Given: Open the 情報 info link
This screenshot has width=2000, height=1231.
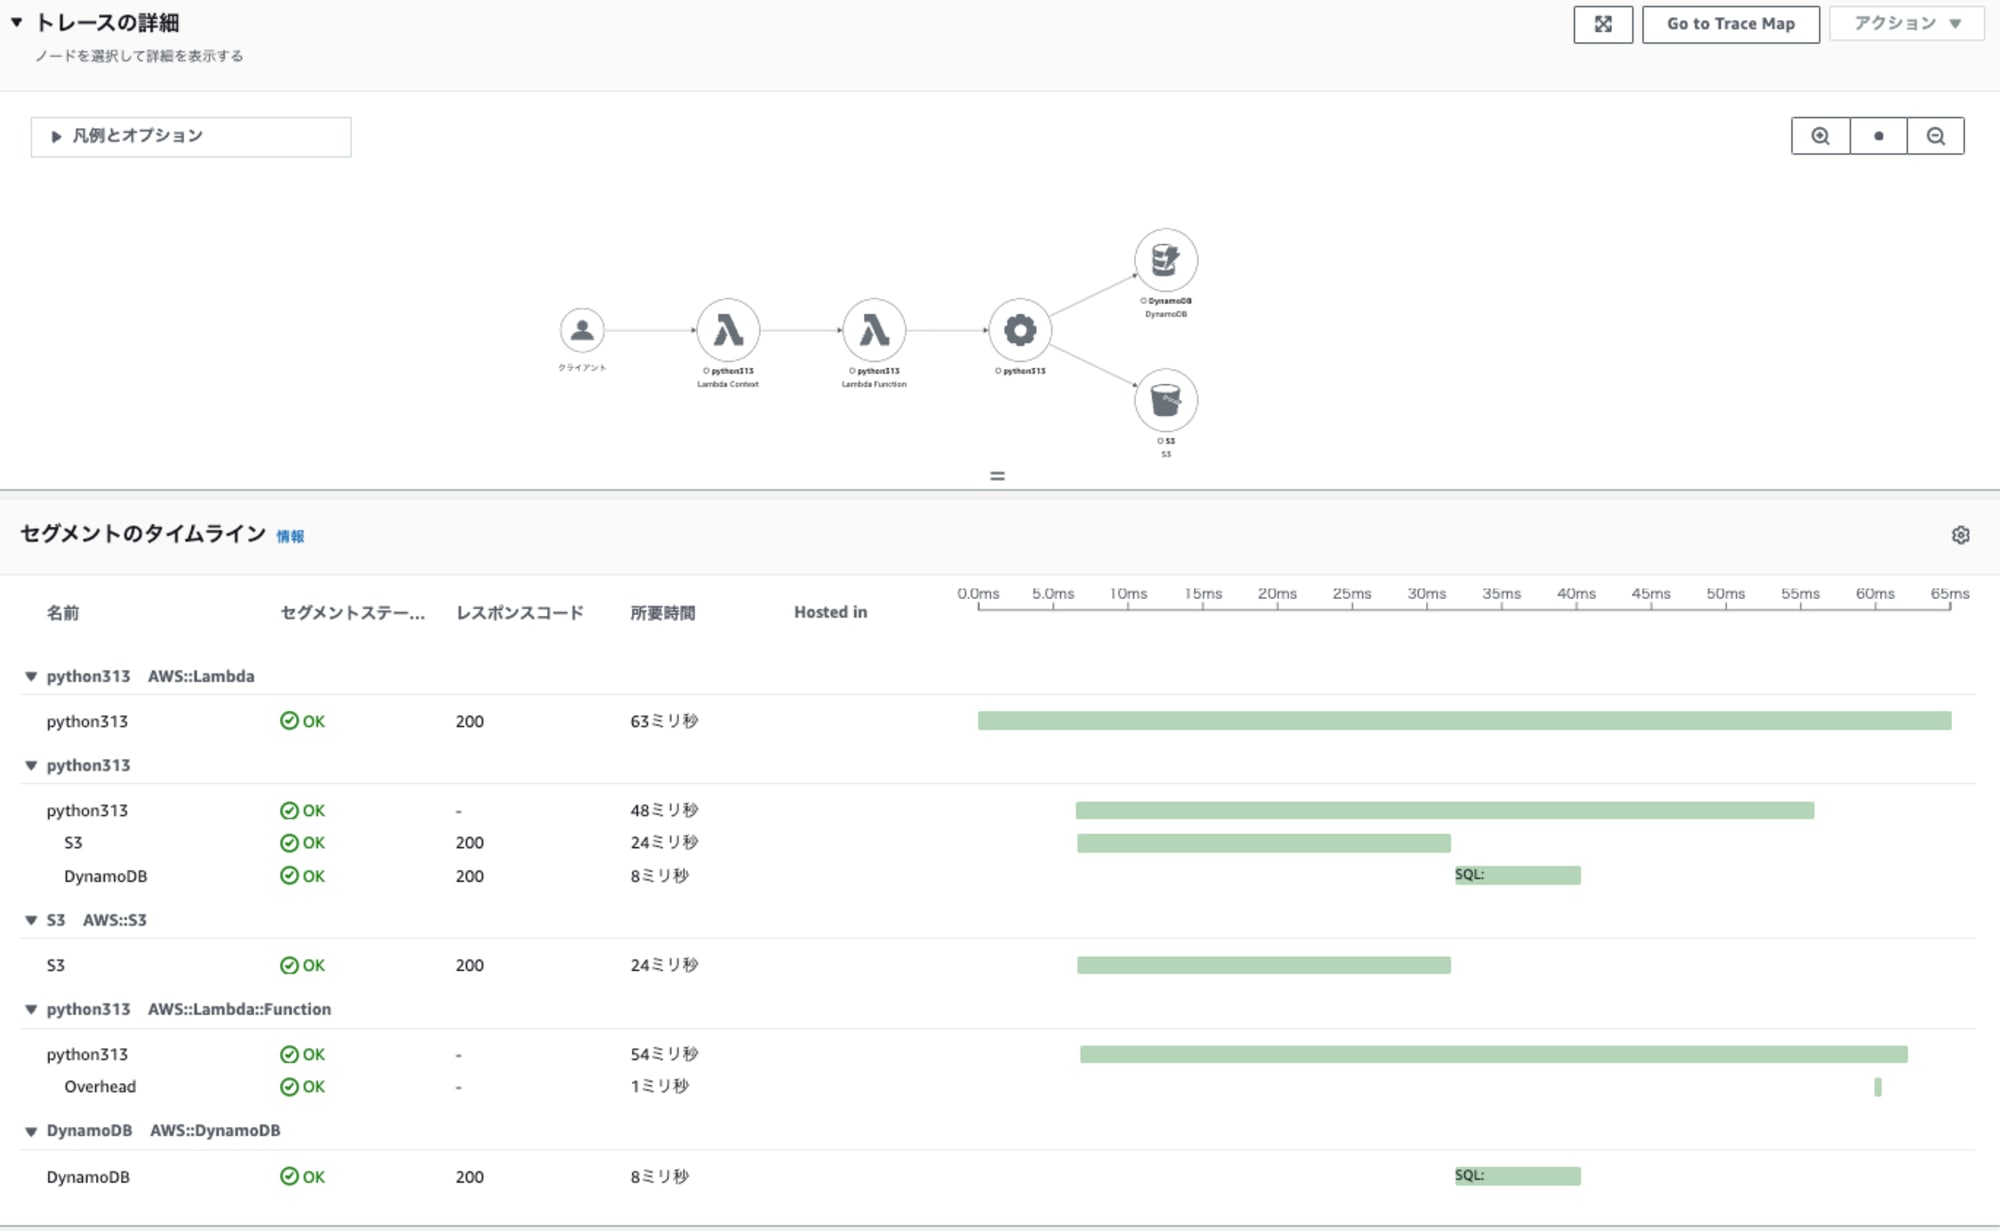Looking at the screenshot, I should tap(290, 537).
